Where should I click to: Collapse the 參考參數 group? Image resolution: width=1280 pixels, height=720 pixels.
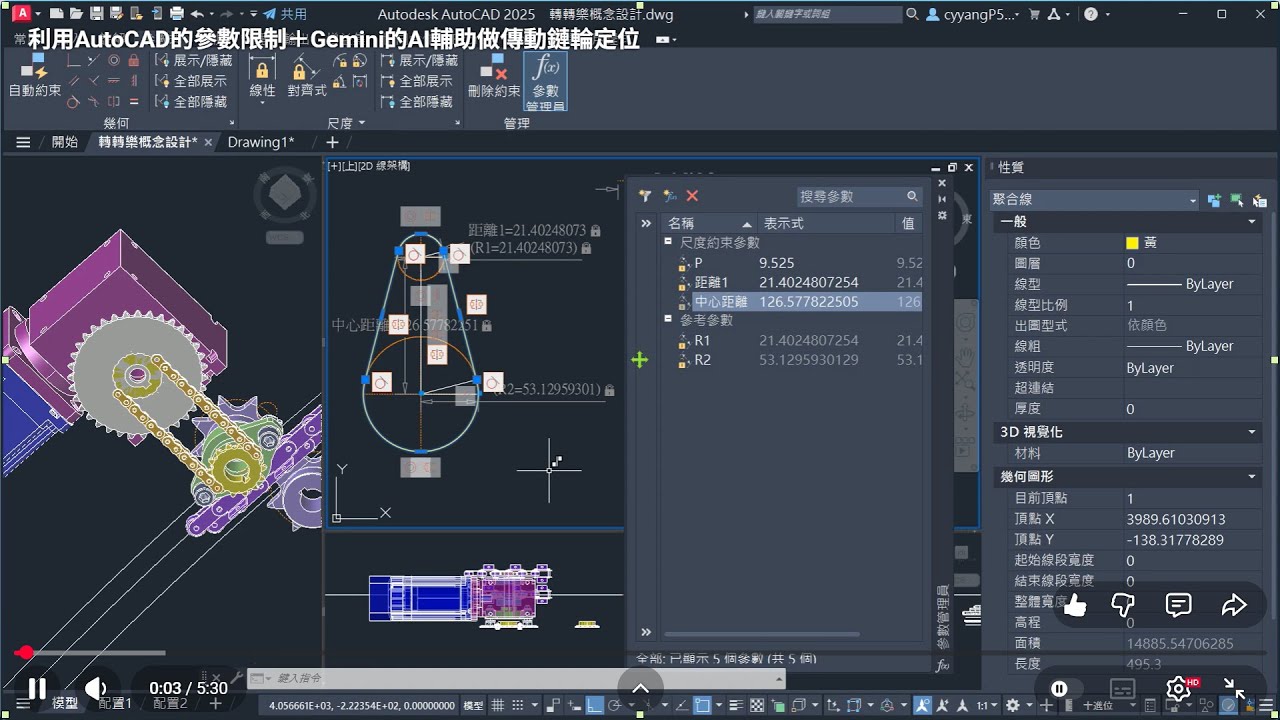668,319
